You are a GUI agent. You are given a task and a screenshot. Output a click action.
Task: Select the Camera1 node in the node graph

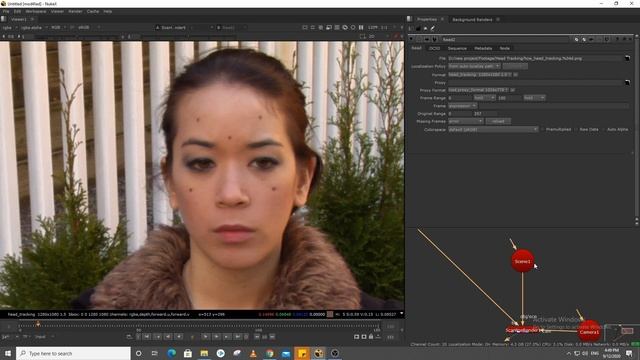[x=589, y=331]
